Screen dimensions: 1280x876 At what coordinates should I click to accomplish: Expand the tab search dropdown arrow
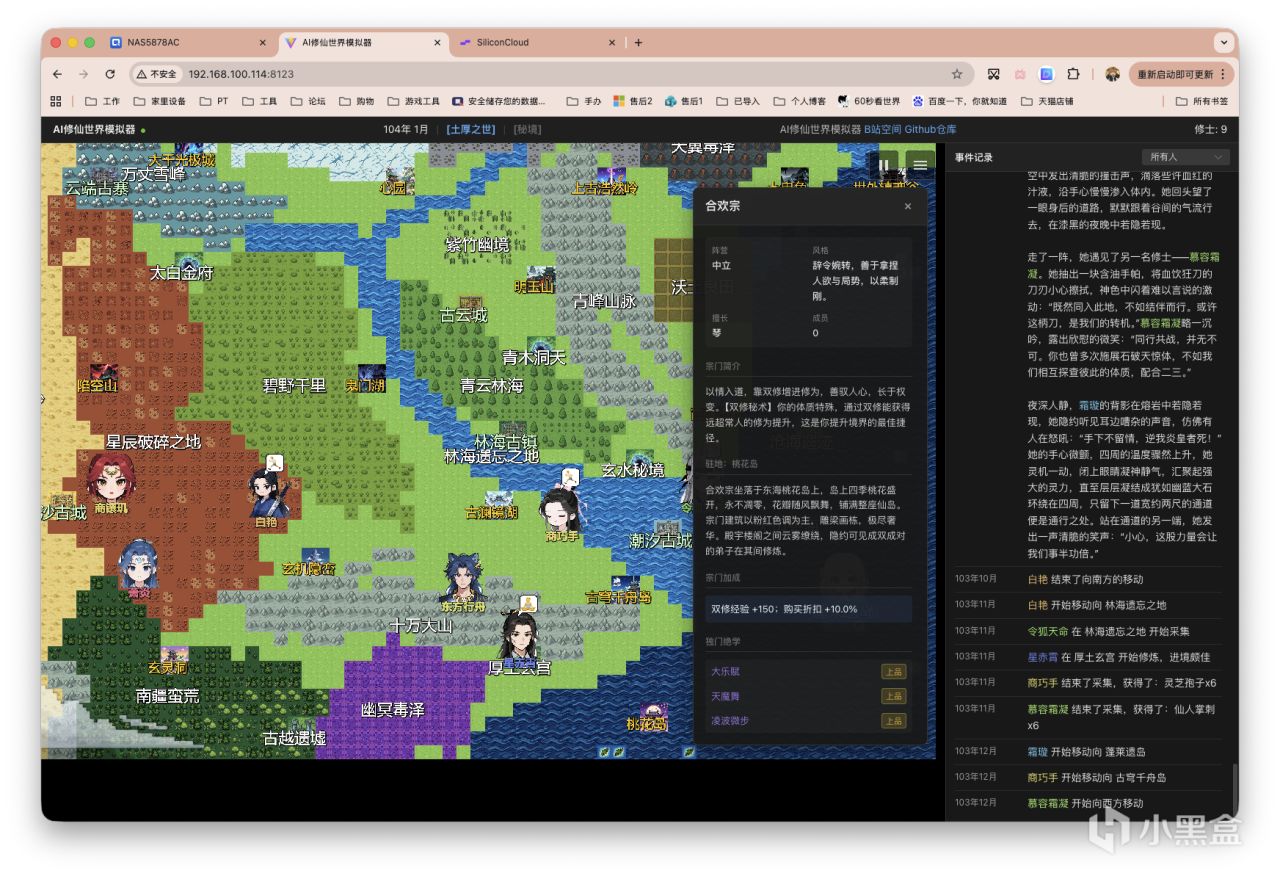1223,43
